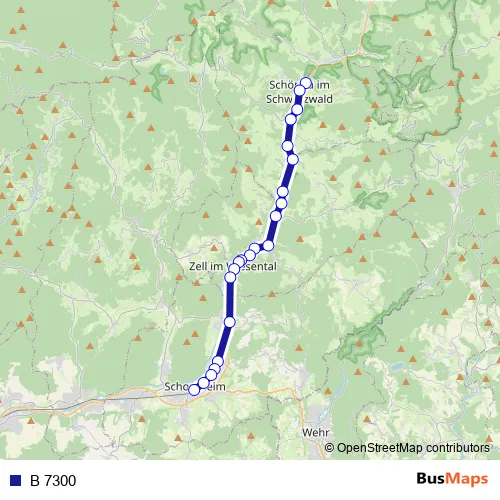The image size is (500, 500).
Task: Select the stop marker at the route's eastward bend
Action: click(268, 246)
